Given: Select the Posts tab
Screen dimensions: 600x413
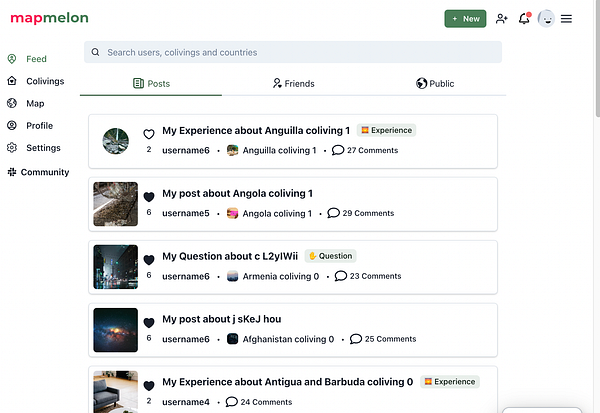Looking at the screenshot, I should (151, 84).
